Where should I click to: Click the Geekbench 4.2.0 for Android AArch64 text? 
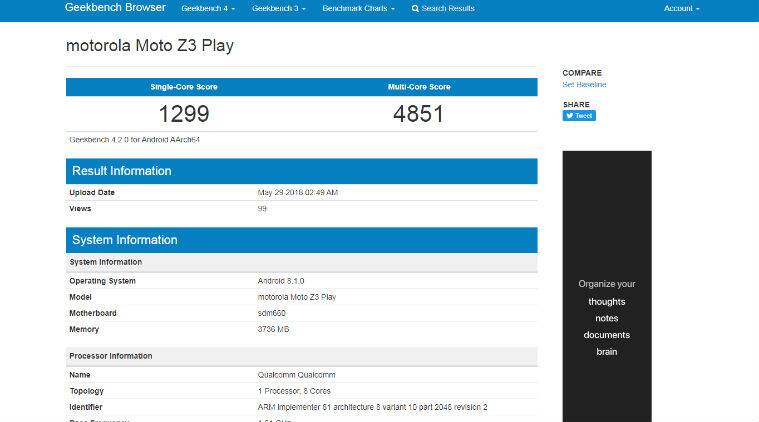pos(135,140)
